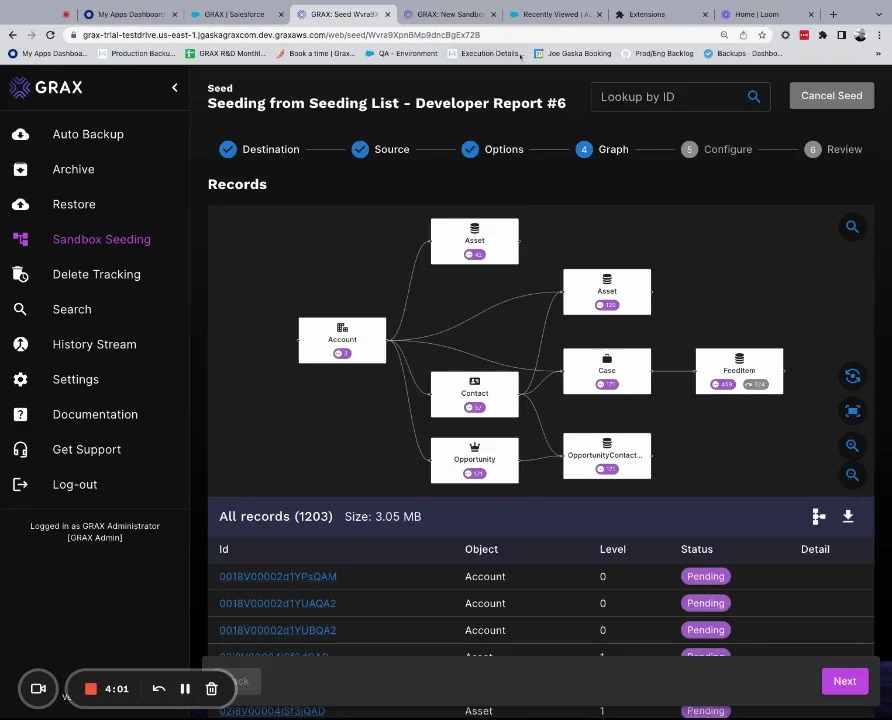This screenshot has height=720, width=892.
Task: Go to the Destination step
Action: coord(259,150)
